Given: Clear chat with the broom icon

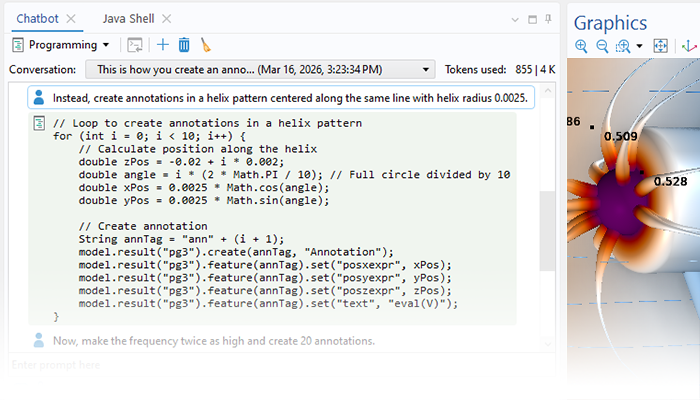Looking at the screenshot, I should coord(205,45).
